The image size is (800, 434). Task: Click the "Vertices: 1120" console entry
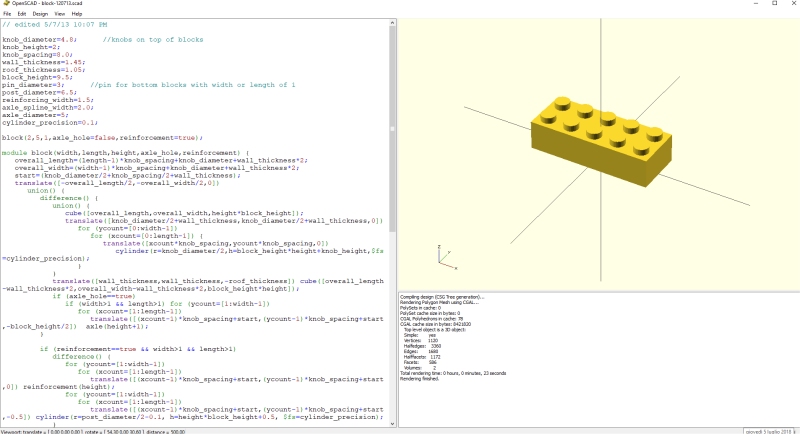point(421,340)
